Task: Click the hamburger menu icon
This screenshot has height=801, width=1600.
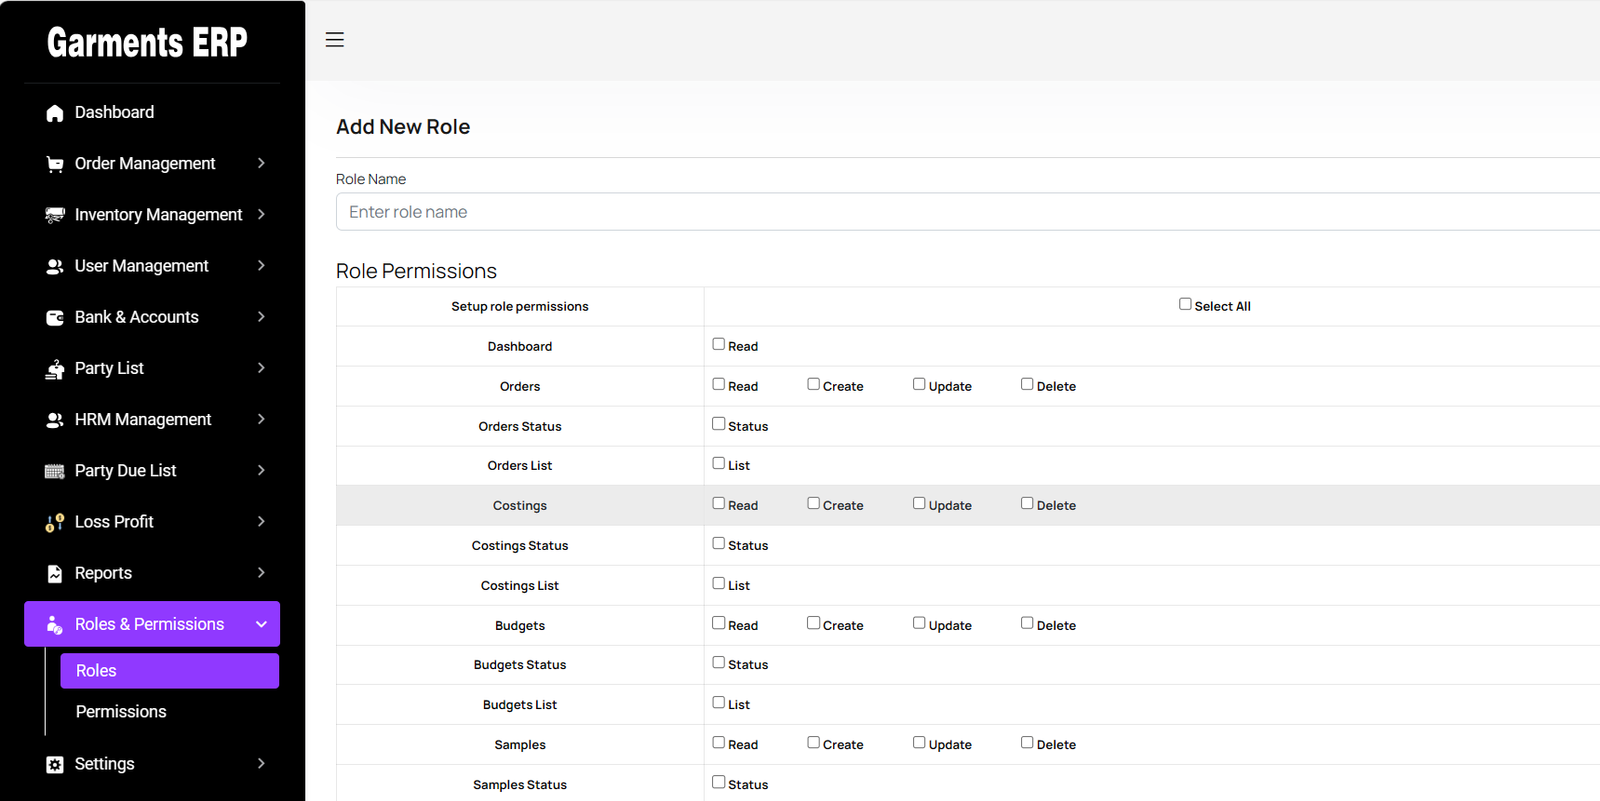Action: coord(335,40)
